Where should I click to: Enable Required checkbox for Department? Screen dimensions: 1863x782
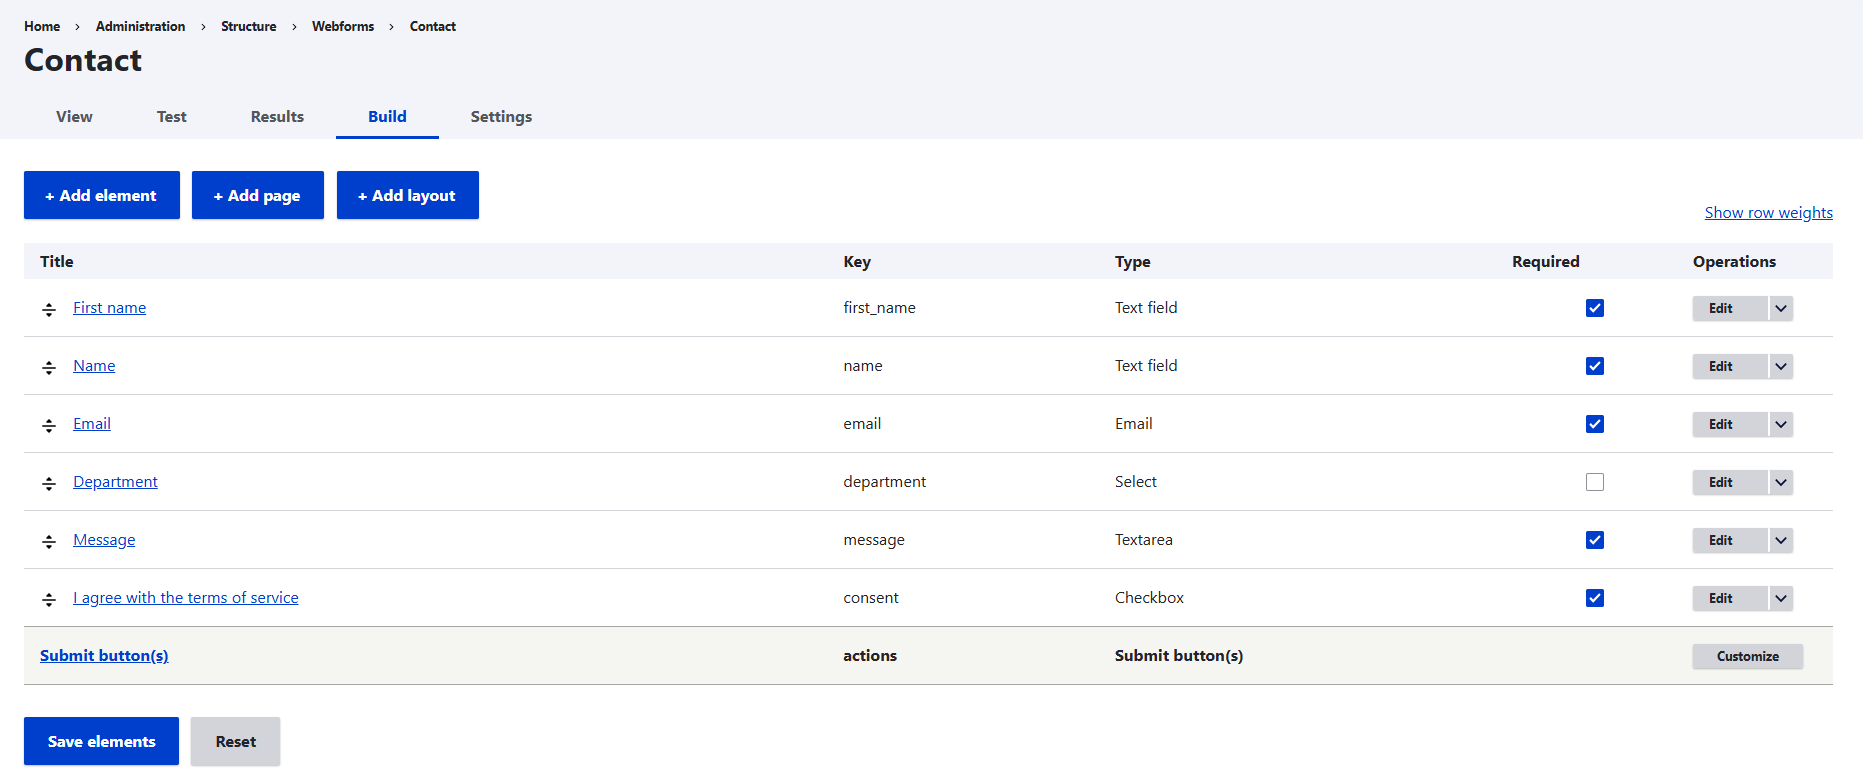tap(1595, 482)
